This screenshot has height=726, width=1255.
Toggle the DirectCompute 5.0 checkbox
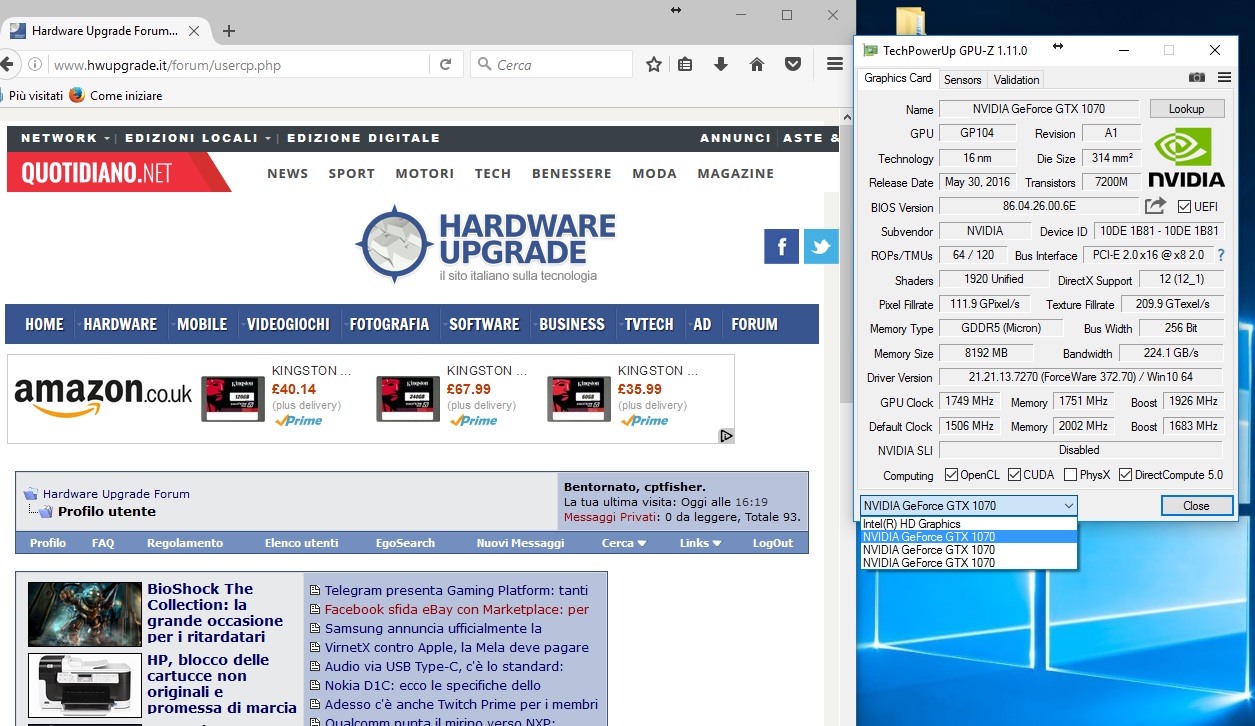[x=1125, y=475]
